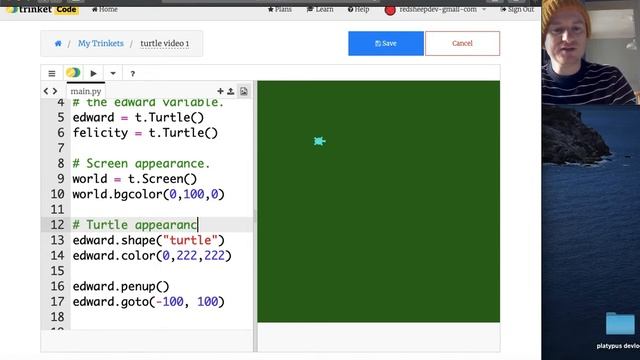The image size is (640, 360).
Task: Edit the trinket title 'turtle video 1'
Action: click(x=164, y=43)
